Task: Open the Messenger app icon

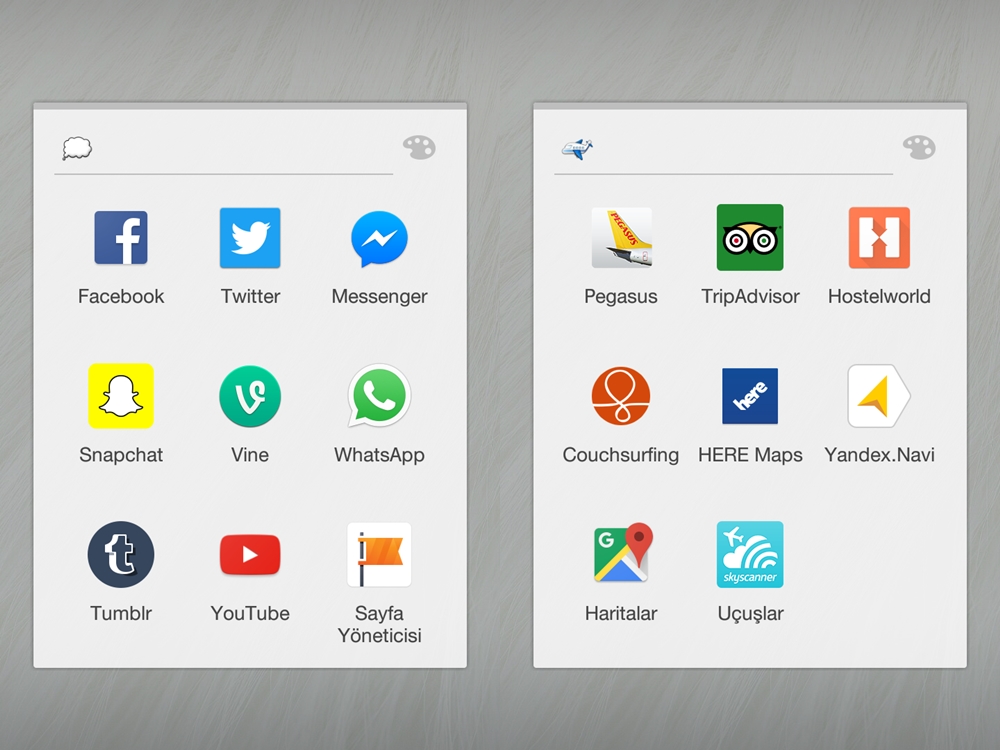Action: 379,239
